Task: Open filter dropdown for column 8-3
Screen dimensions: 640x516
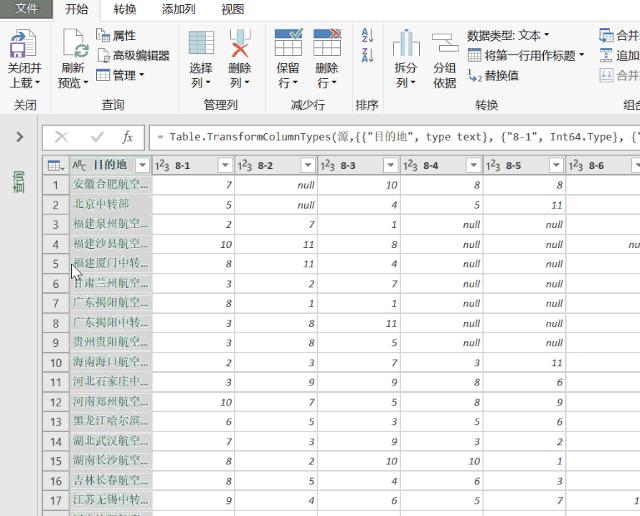Action: pos(391,165)
